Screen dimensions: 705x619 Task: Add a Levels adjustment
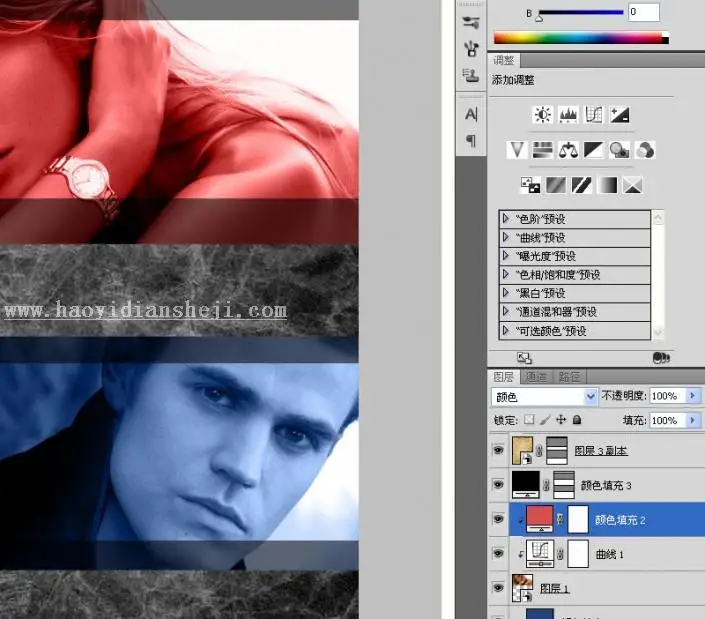click(568, 115)
